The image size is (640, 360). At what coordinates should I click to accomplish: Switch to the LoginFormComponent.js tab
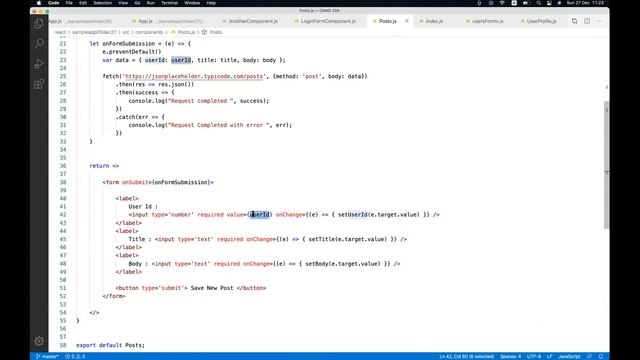[x=325, y=21]
